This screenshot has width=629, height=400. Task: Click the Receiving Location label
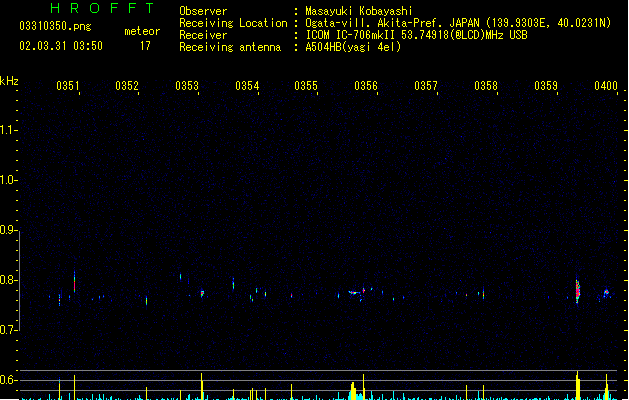point(233,23)
